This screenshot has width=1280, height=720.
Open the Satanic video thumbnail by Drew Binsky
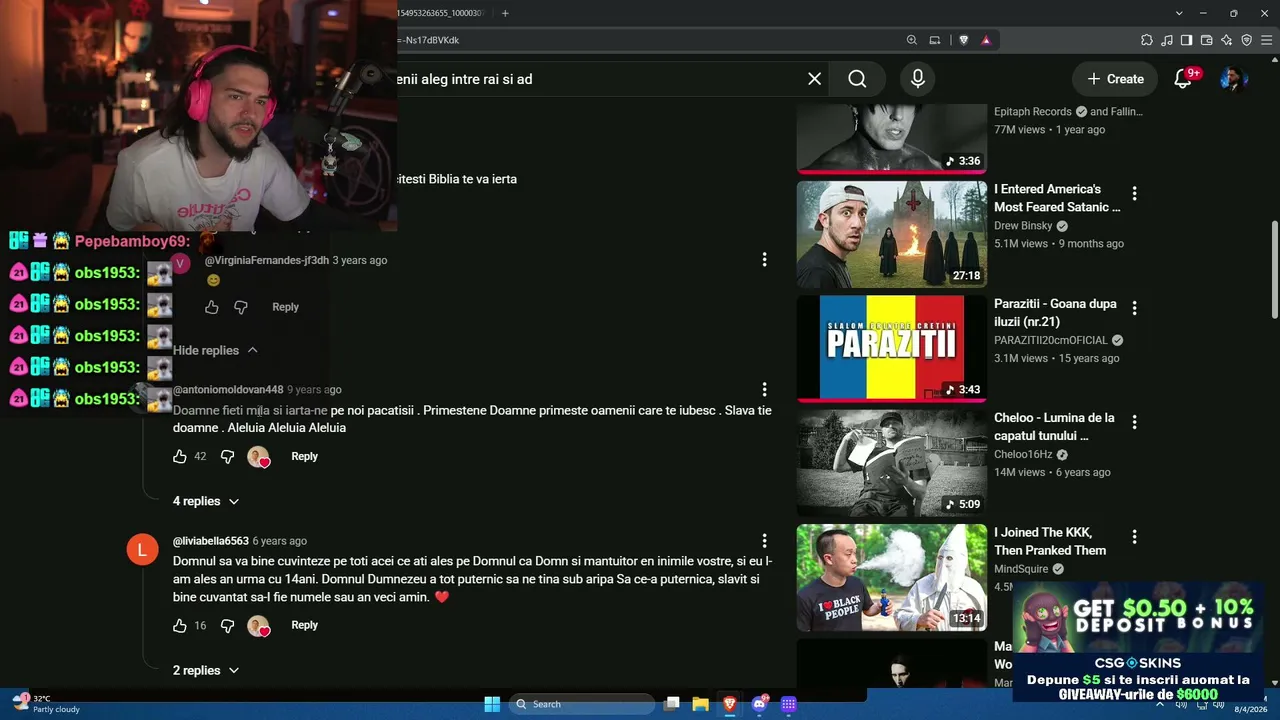click(x=891, y=234)
